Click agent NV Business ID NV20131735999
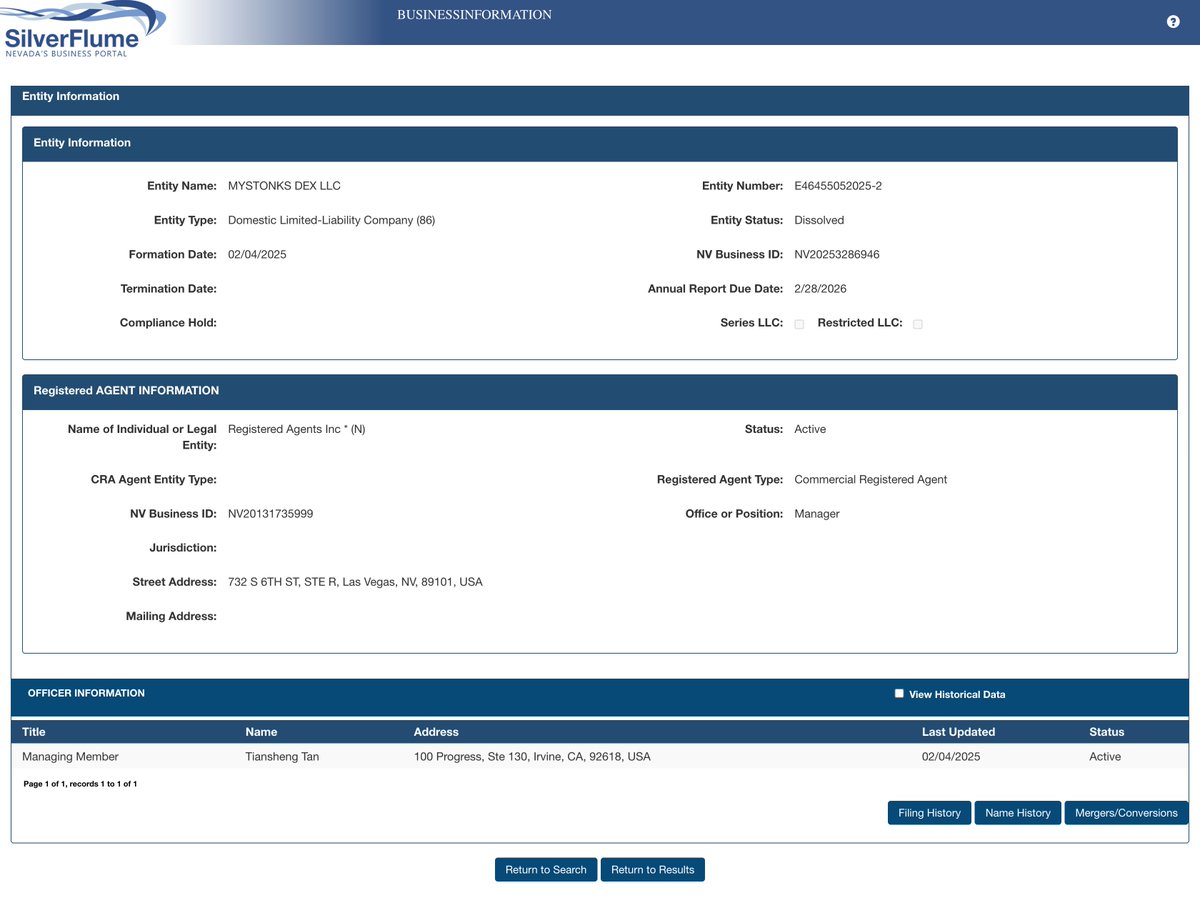Image resolution: width=1200 pixels, height=923 pixels. (x=270, y=514)
